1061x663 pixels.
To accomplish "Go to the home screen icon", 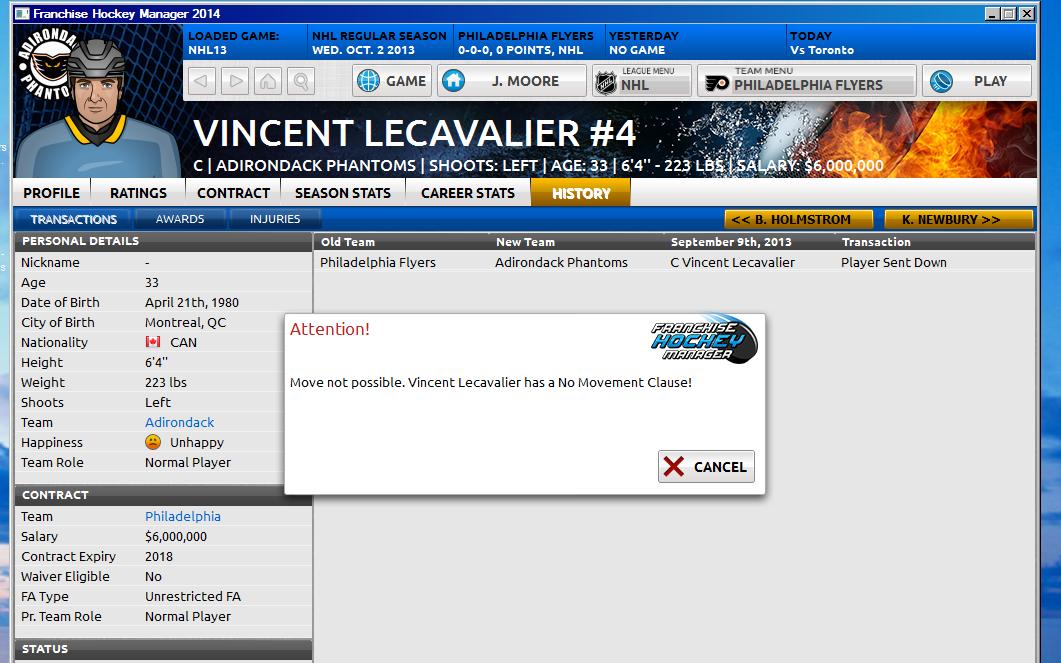I will (x=267, y=81).
